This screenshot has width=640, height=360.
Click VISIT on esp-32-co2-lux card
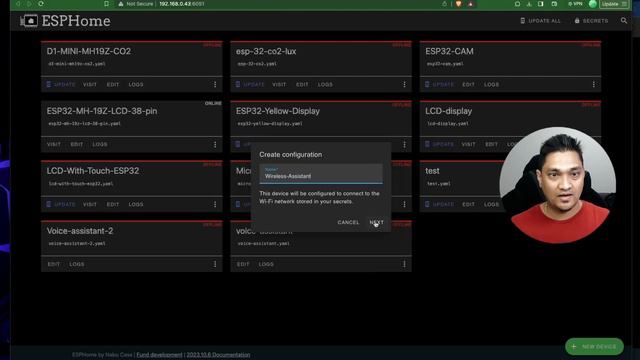tap(279, 84)
